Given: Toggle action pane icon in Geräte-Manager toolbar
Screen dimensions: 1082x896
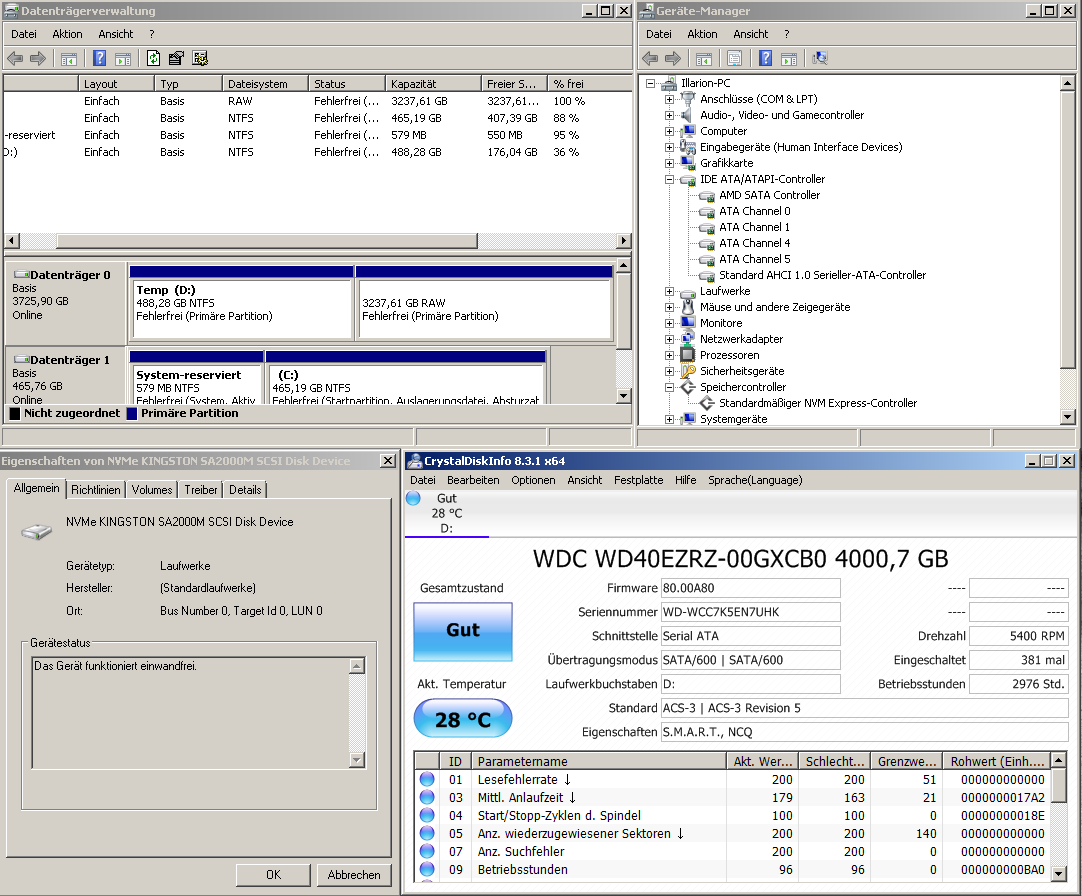Looking at the screenshot, I should (789, 59).
